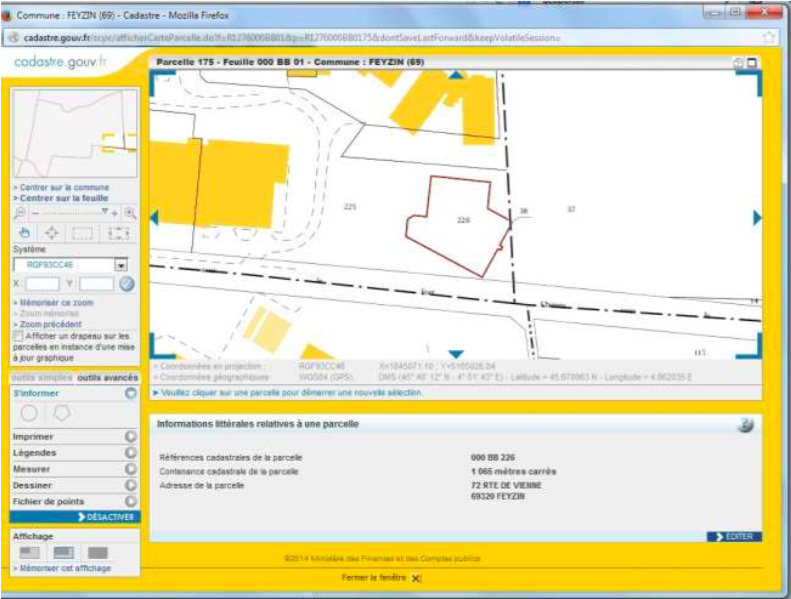Select the rectangle zoom tool
This screenshot has width=791, height=599.
[83, 233]
